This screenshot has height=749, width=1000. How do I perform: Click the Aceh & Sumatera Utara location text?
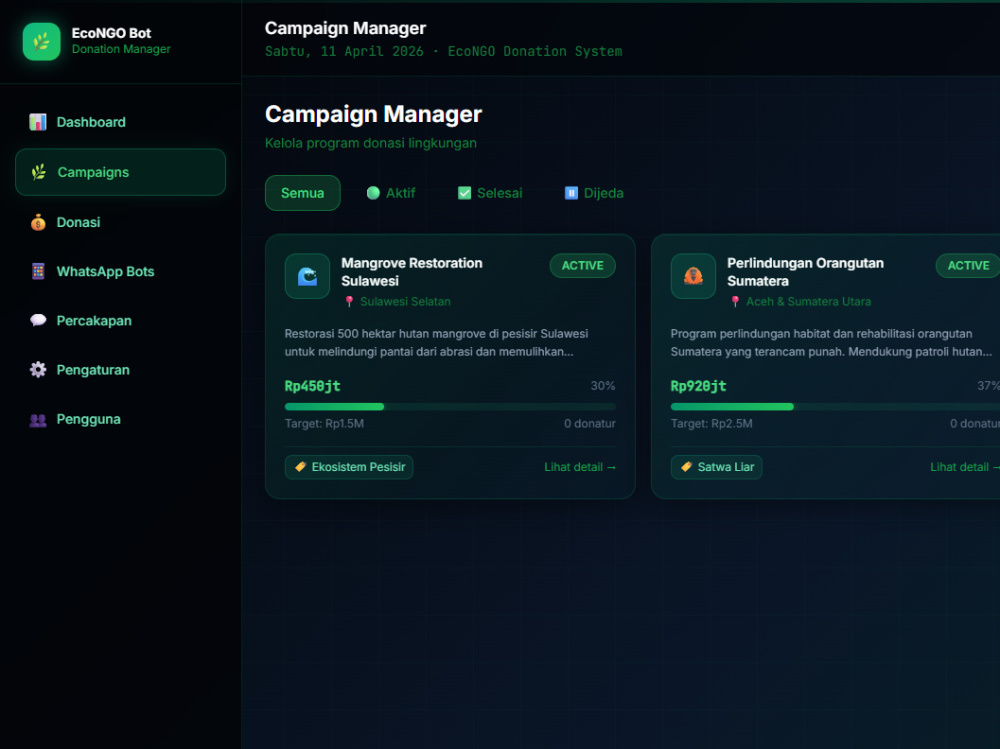(809, 302)
